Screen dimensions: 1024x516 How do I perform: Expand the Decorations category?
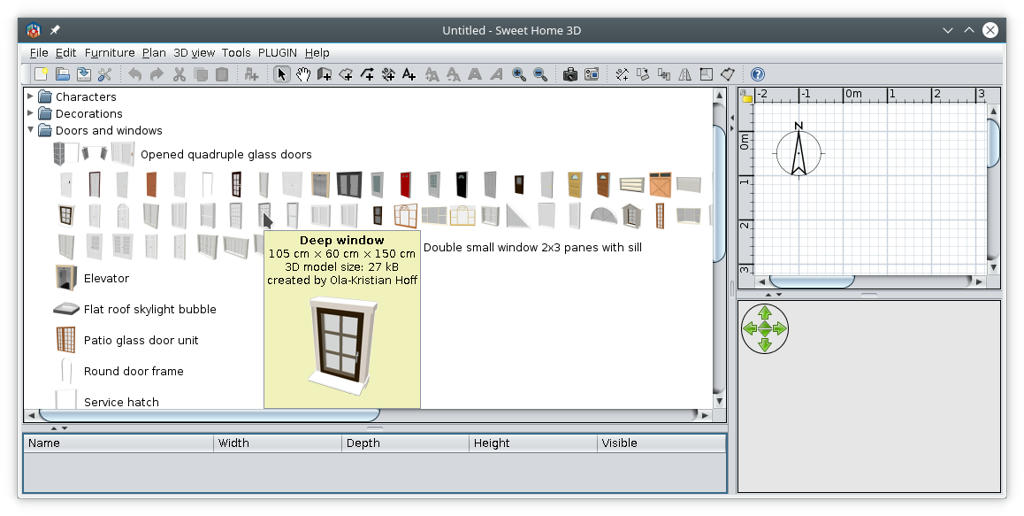click(30, 113)
